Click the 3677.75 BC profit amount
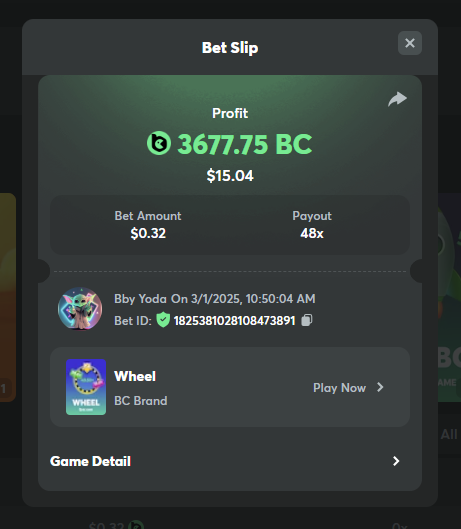This screenshot has width=461, height=529. pyautogui.click(x=245, y=144)
